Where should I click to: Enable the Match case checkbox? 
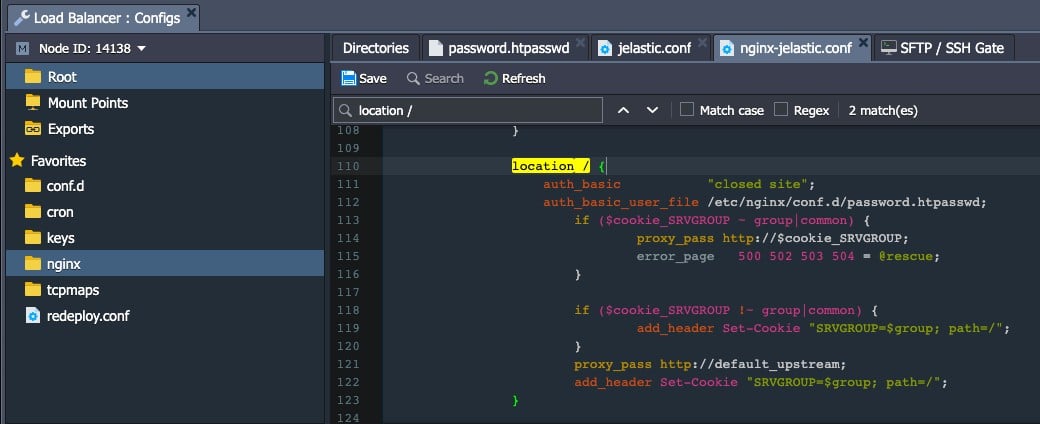coord(687,109)
